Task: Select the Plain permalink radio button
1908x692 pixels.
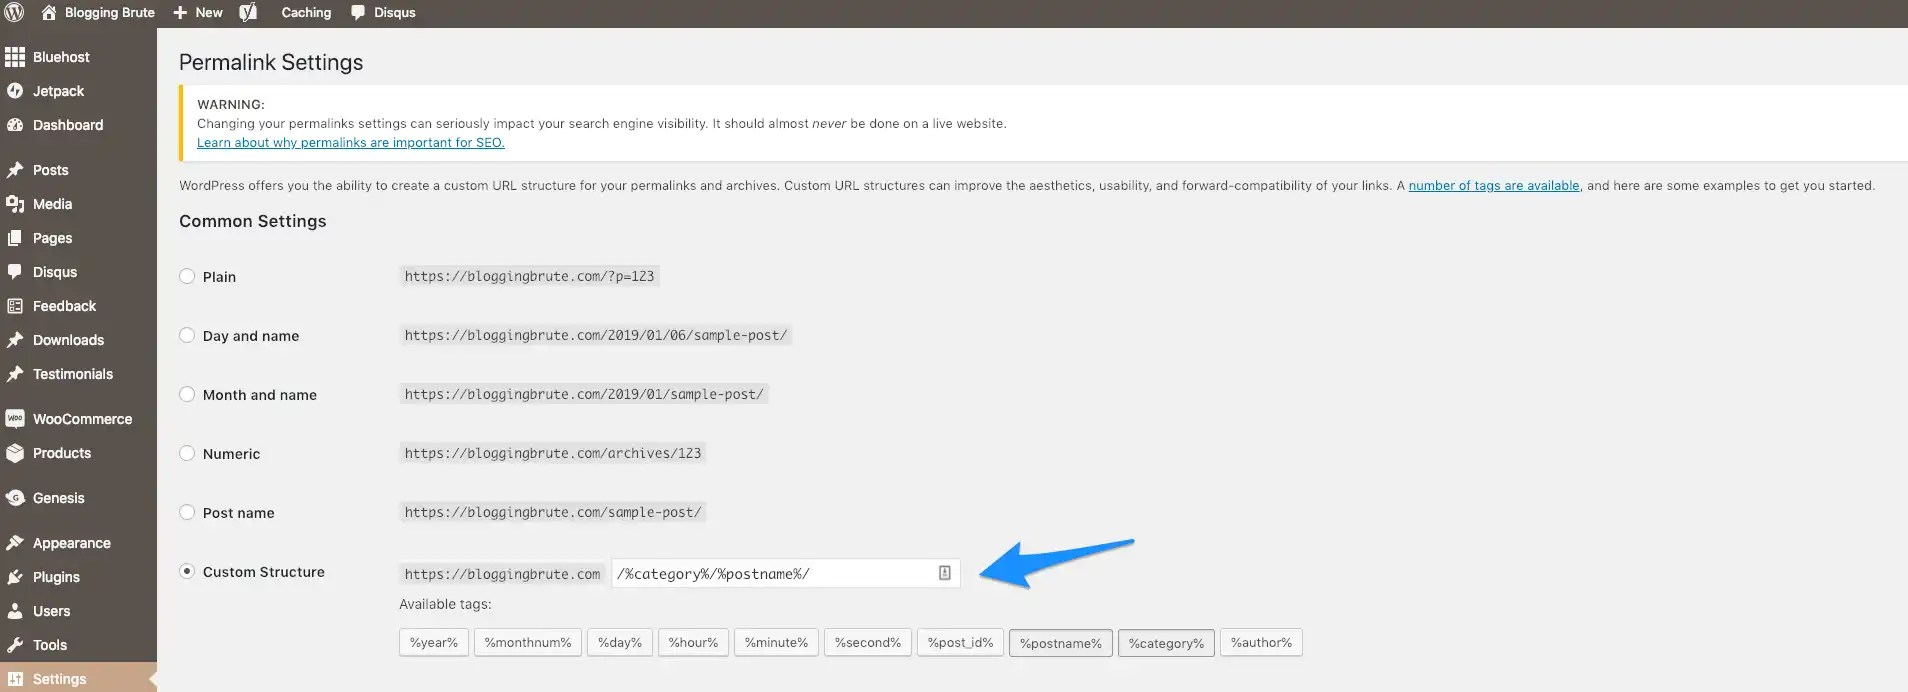Action: [187, 276]
